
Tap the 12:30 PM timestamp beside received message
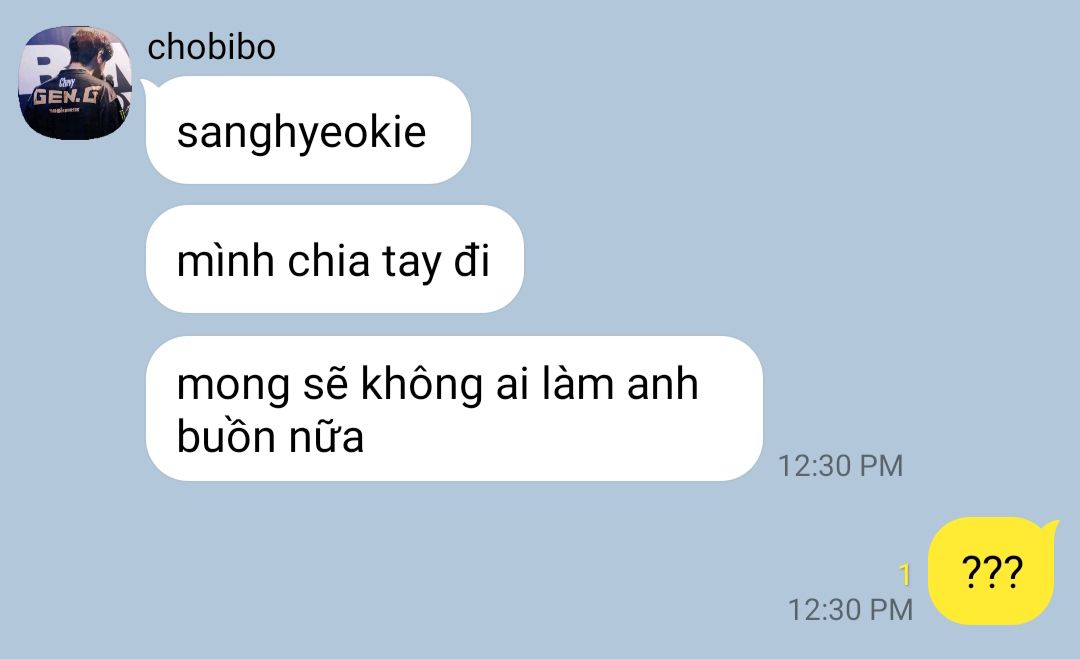point(840,466)
